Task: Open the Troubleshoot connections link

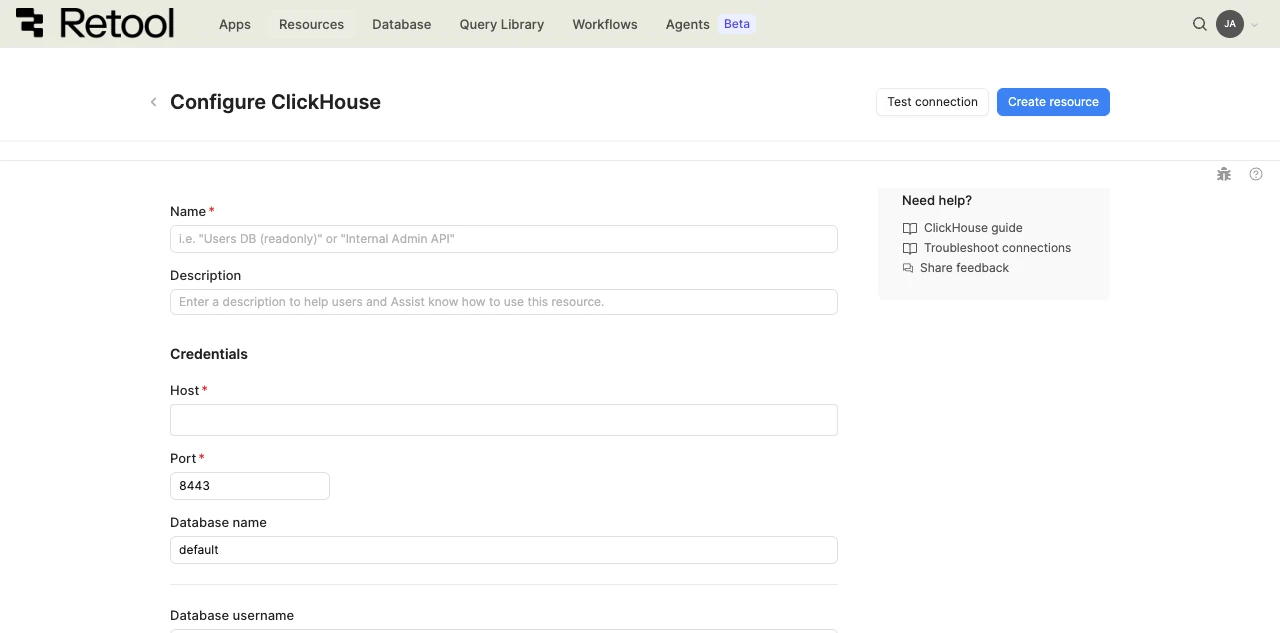Action: pyautogui.click(x=997, y=248)
